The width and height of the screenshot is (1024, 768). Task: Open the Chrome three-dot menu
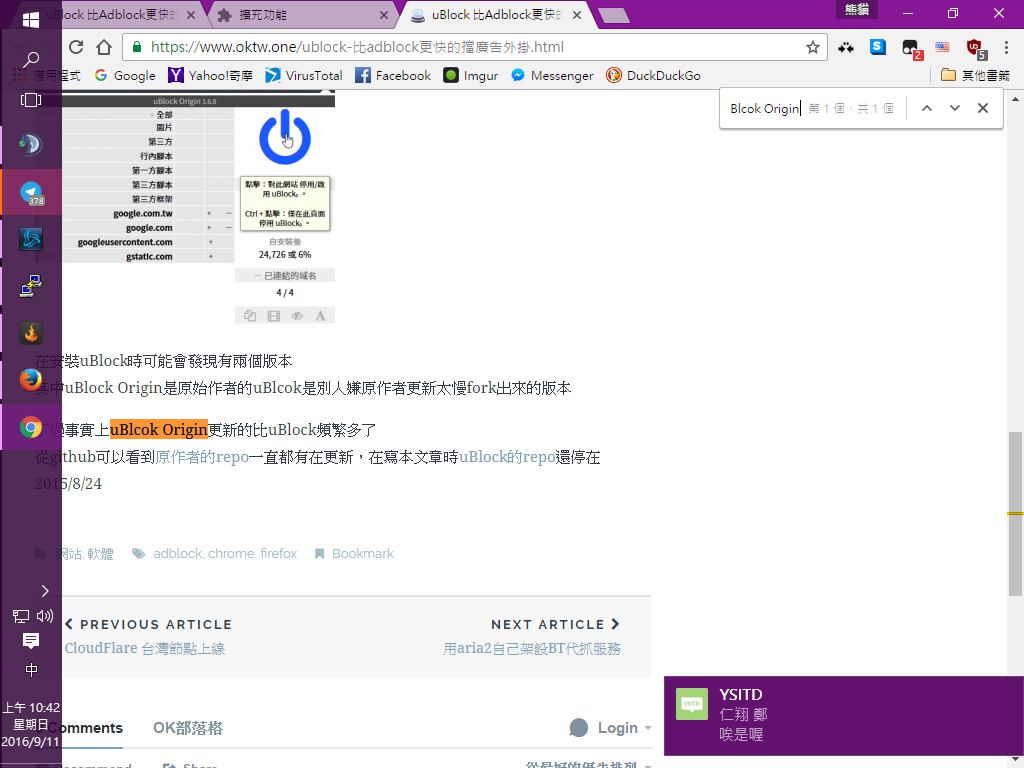1006,47
